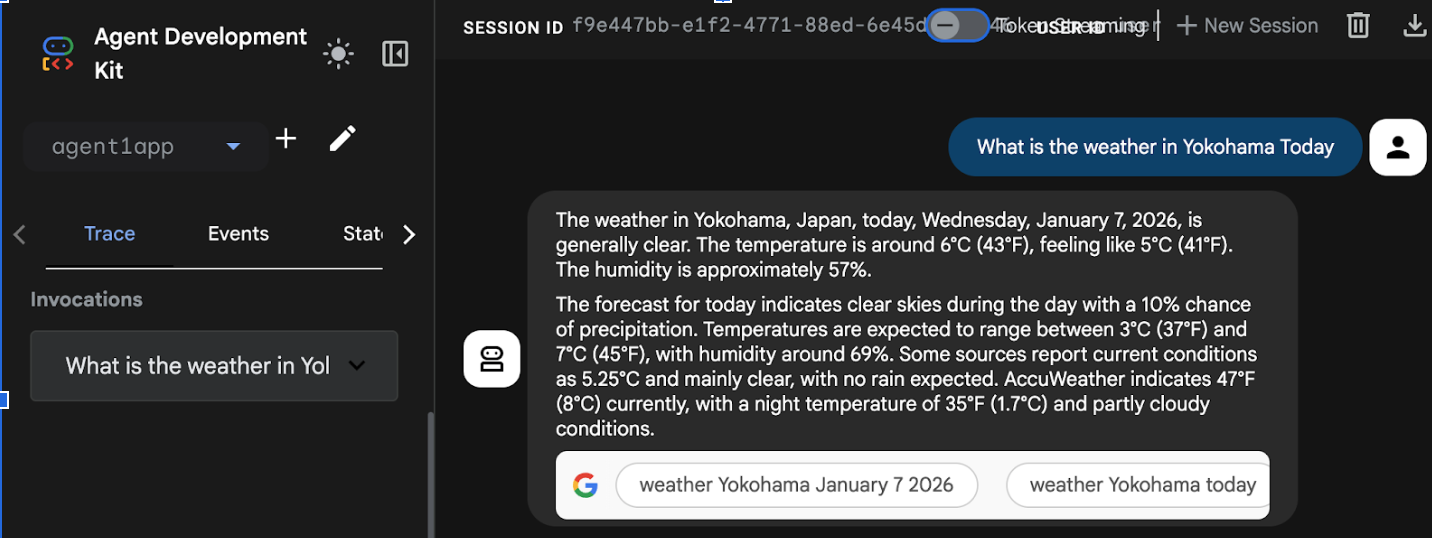Delete session using trash icon

point(1358,26)
